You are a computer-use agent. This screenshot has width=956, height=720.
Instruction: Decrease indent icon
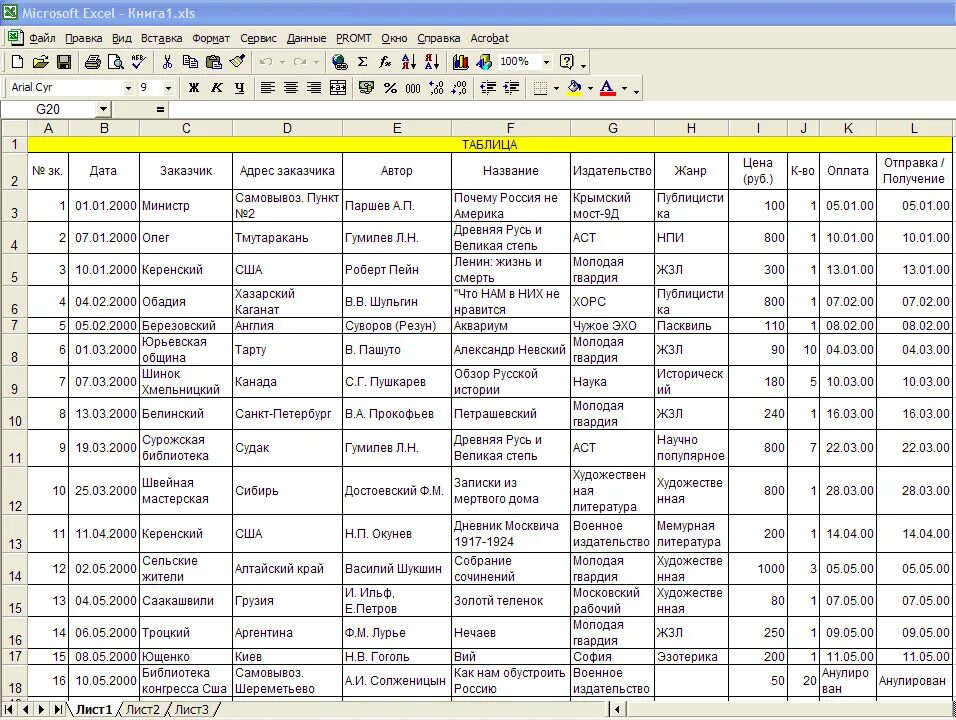point(488,88)
